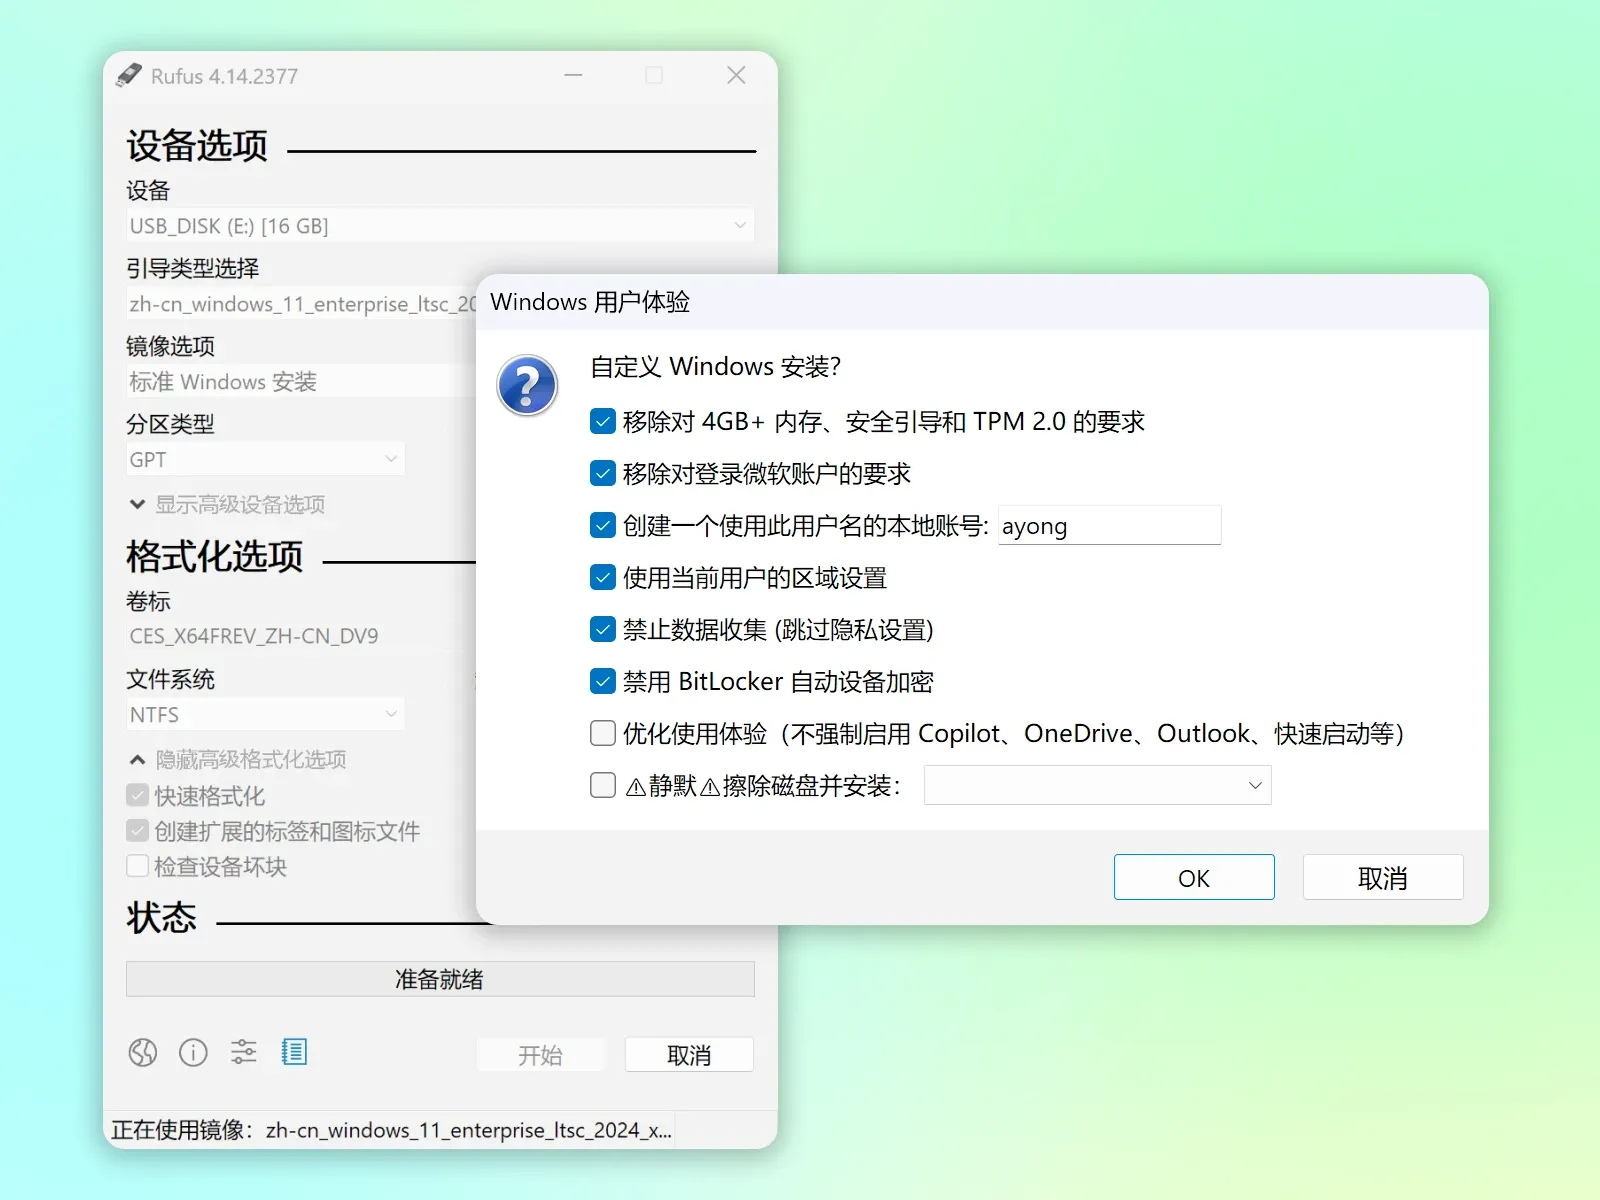Toggle 使用当前用户的区域设置 checkbox
The width and height of the screenshot is (1600, 1200).
603,578
